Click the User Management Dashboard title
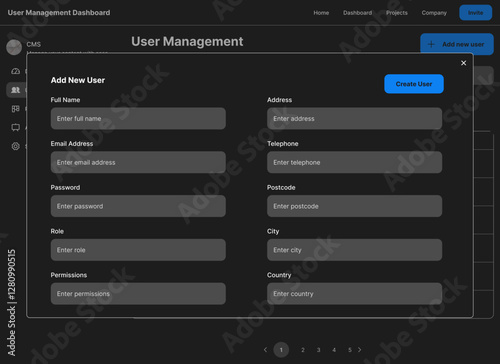The height and width of the screenshot is (364, 500). tap(59, 13)
